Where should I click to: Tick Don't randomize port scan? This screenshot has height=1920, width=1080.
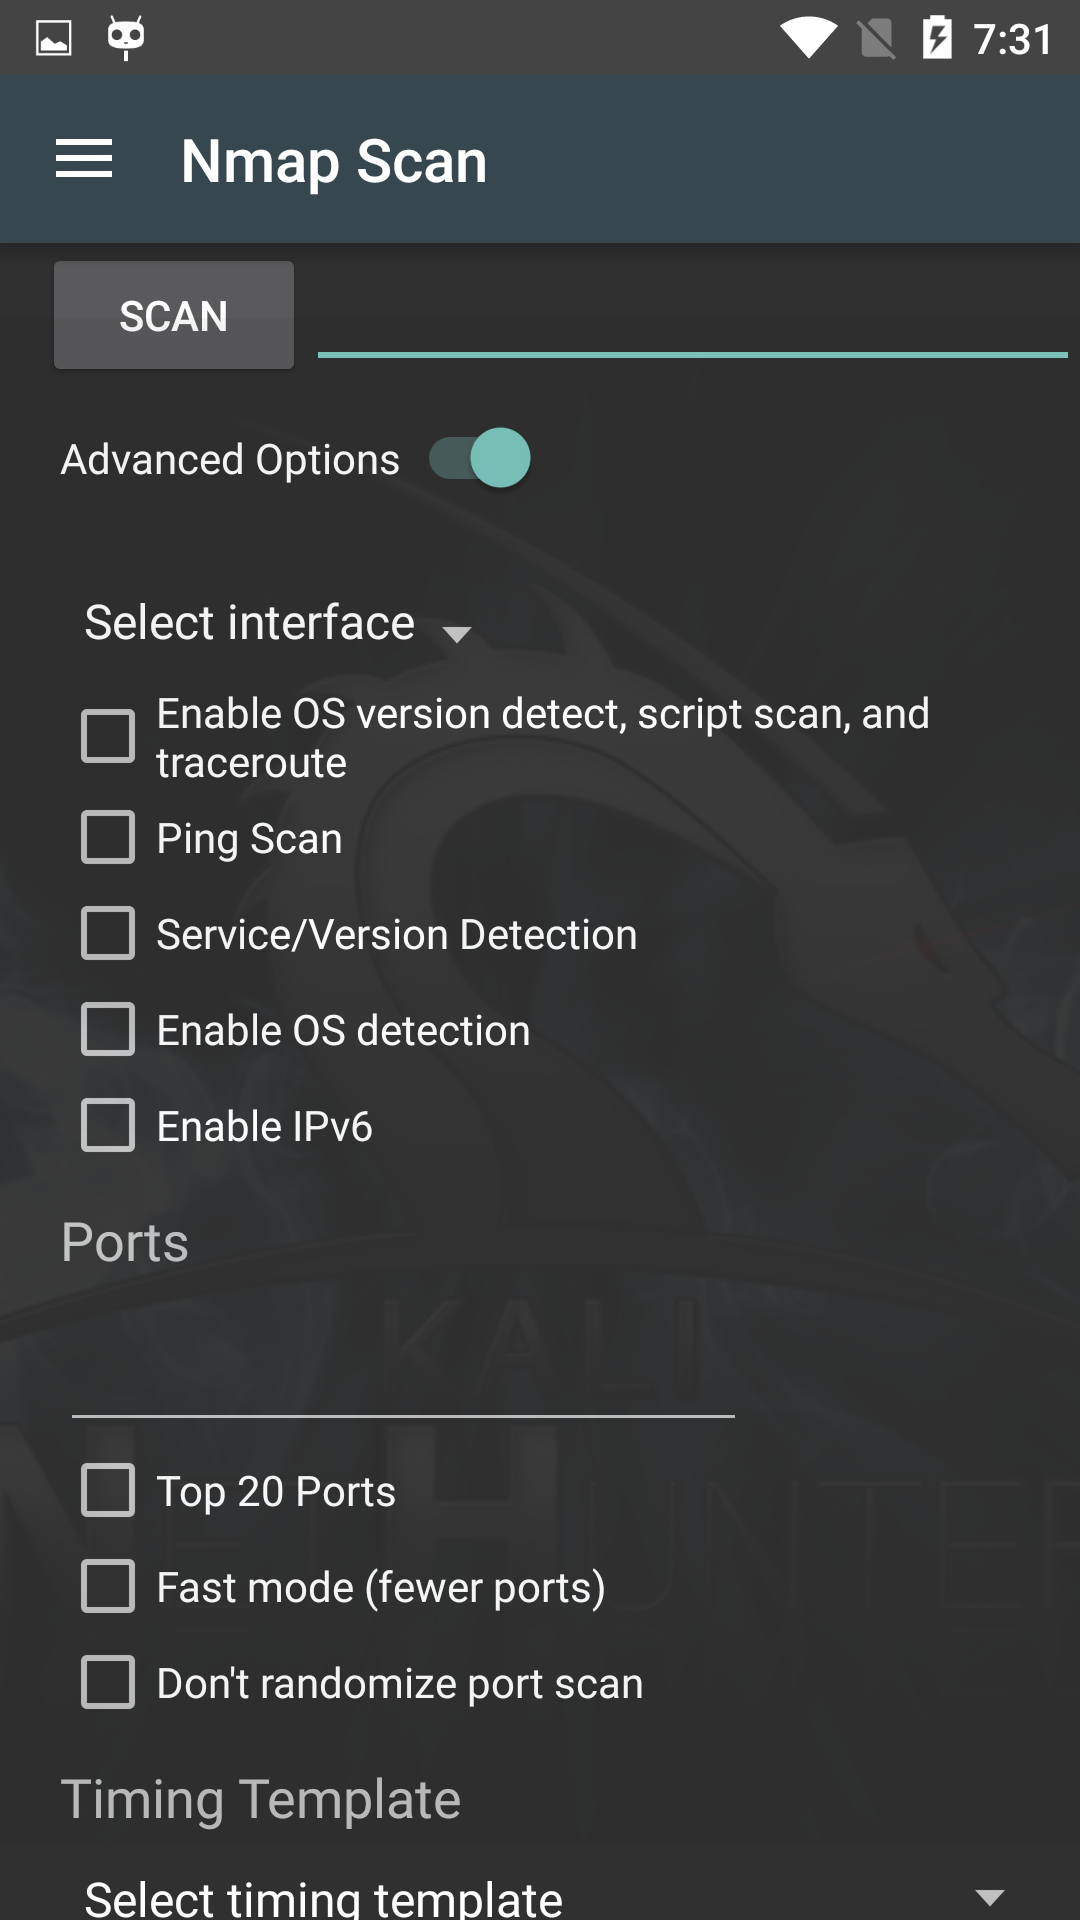point(108,1682)
